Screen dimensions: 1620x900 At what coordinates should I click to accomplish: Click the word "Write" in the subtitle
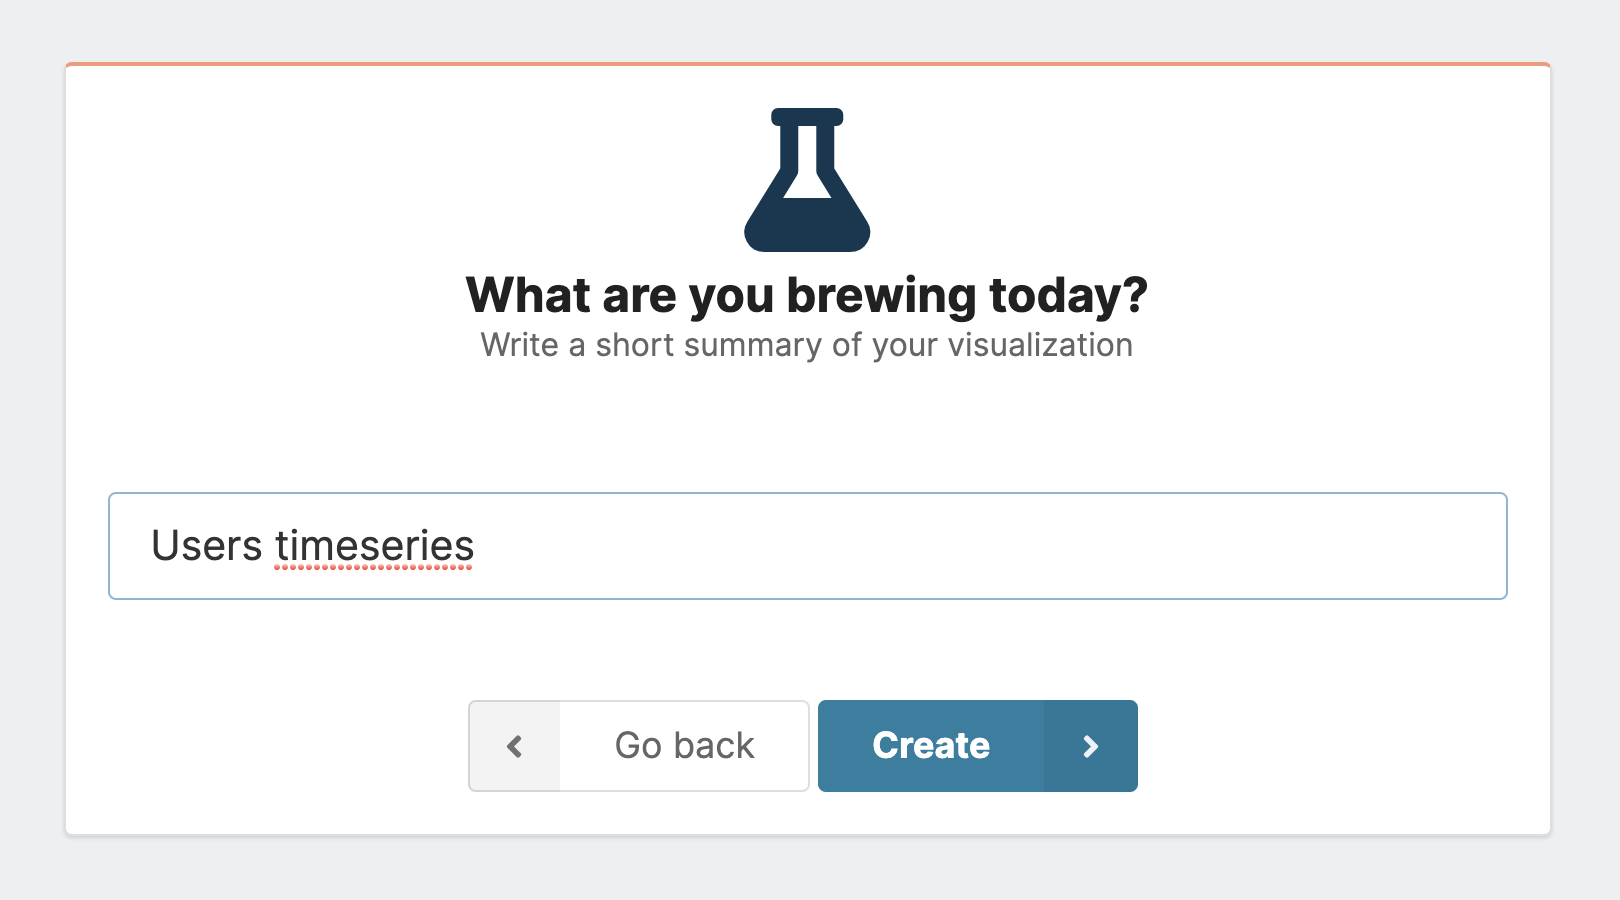[x=519, y=345]
